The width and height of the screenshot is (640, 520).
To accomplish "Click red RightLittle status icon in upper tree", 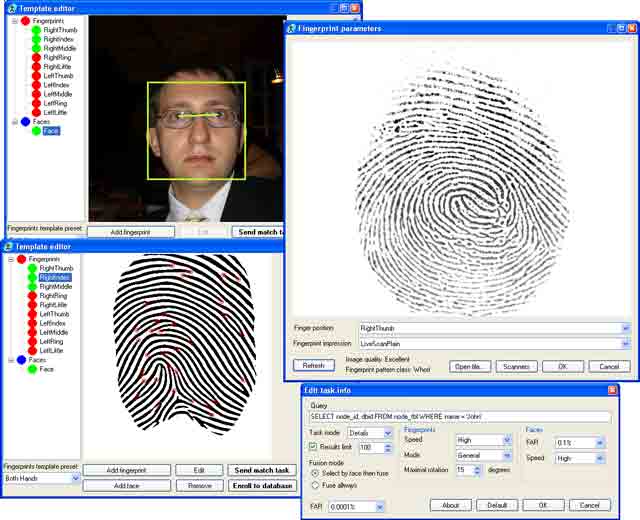I will (x=36, y=67).
